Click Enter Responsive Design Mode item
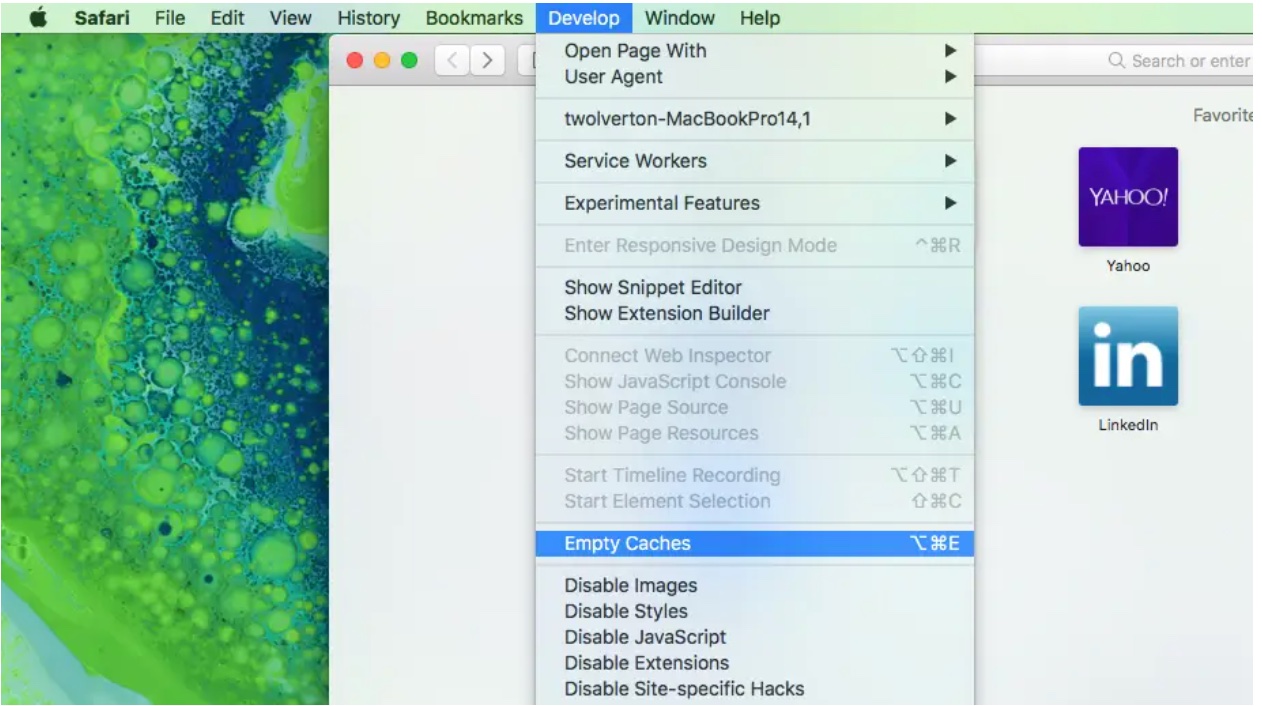 click(754, 245)
